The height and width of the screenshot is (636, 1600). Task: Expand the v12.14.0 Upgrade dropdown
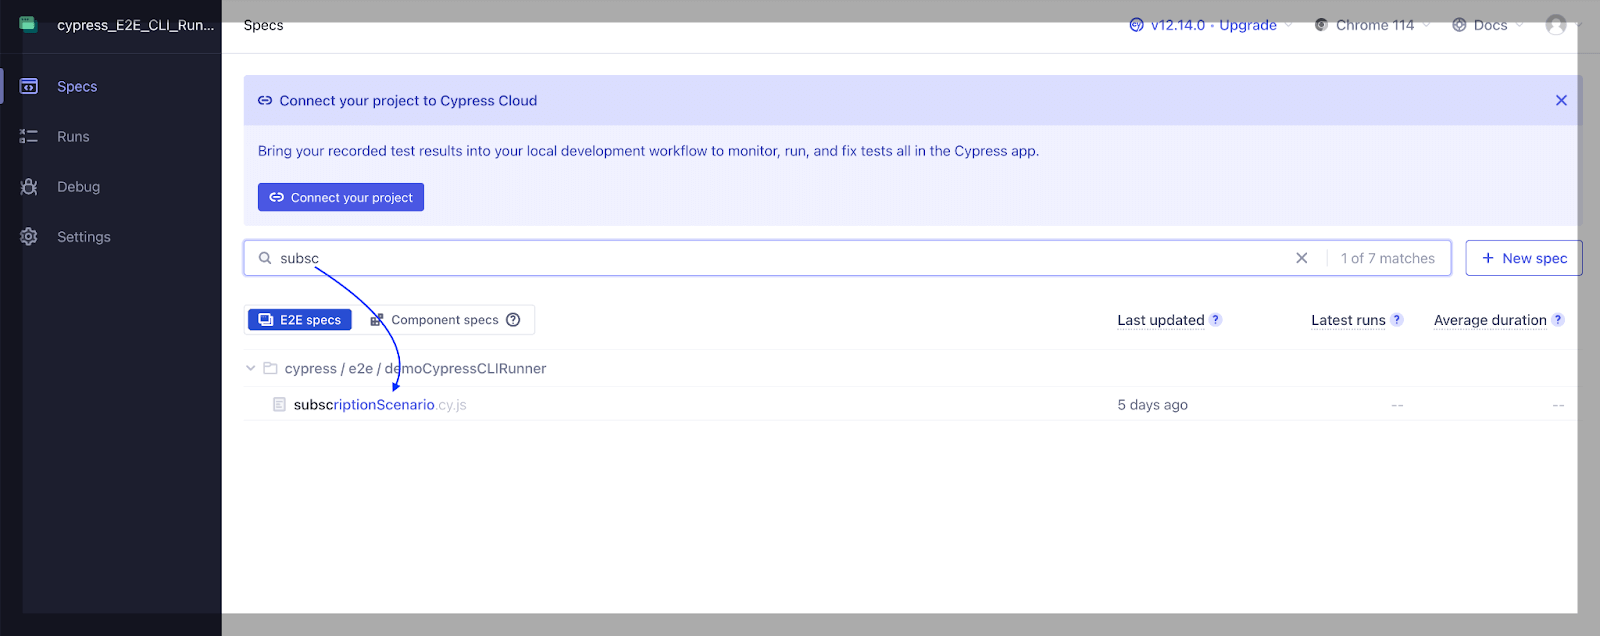point(1212,25)
